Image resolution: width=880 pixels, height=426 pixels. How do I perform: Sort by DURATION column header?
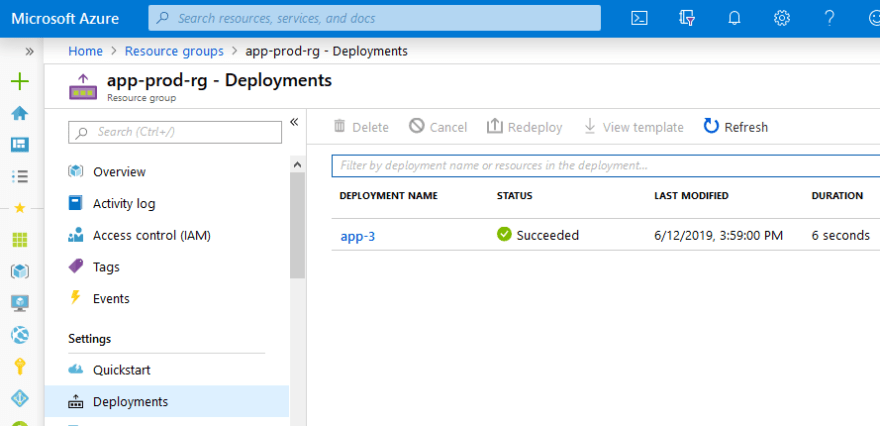tap(837, 196)
